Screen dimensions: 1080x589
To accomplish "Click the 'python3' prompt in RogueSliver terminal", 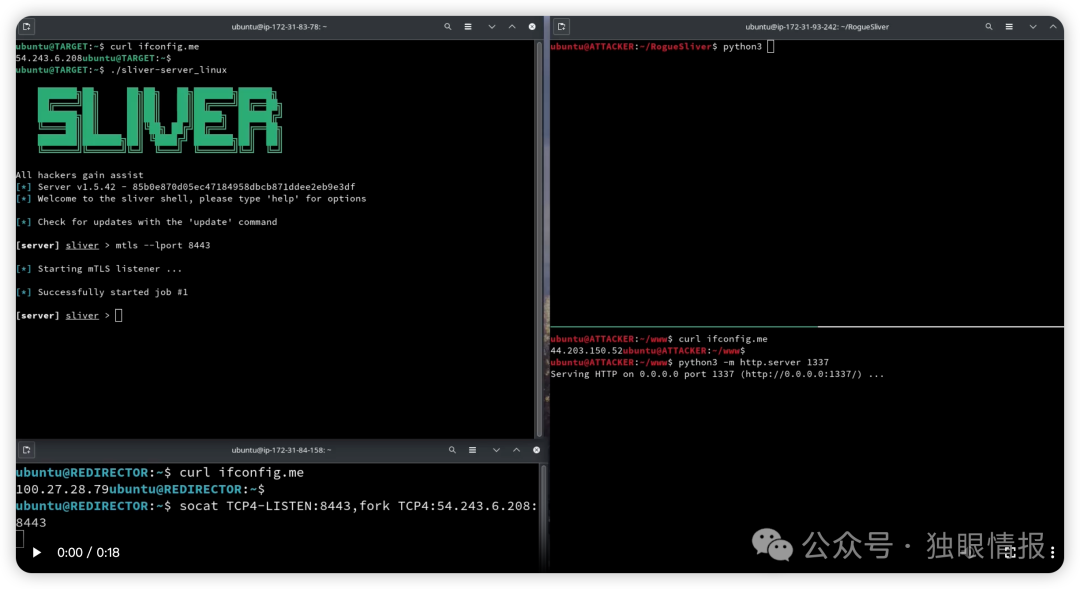I will point(742,46).
